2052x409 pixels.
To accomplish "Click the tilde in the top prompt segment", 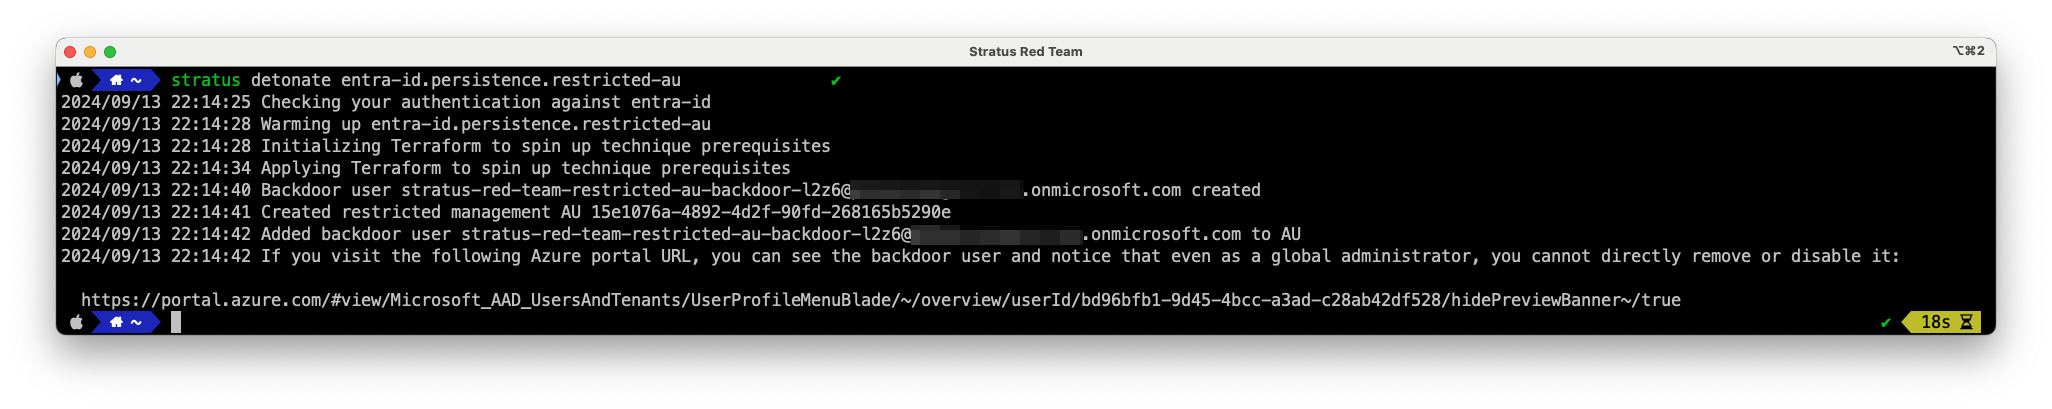I will click(x=136, y=80).
